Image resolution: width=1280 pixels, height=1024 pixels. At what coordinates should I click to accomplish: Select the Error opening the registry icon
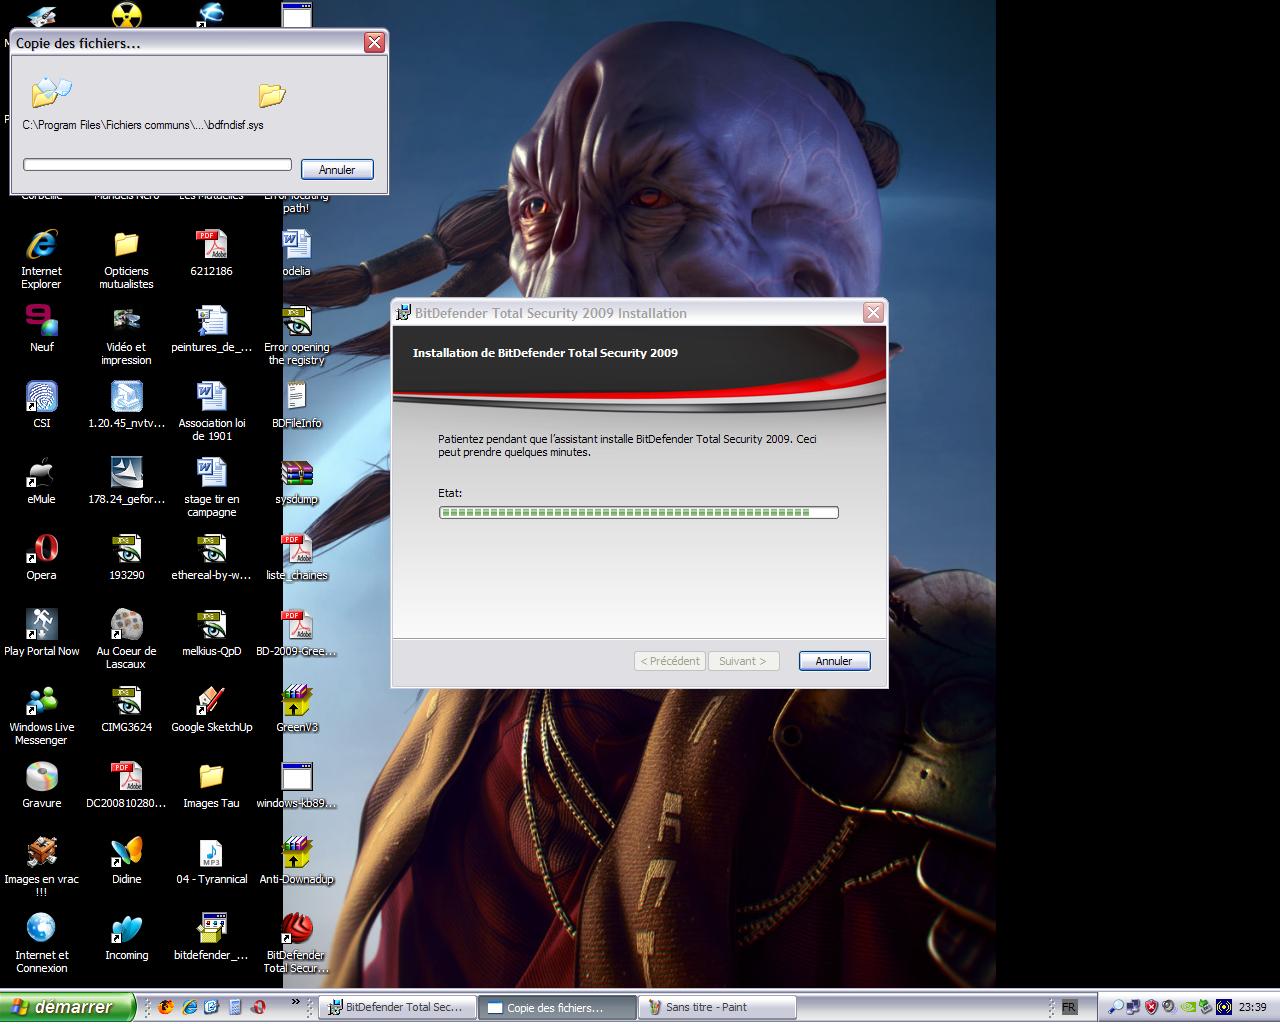coord(296,335)
